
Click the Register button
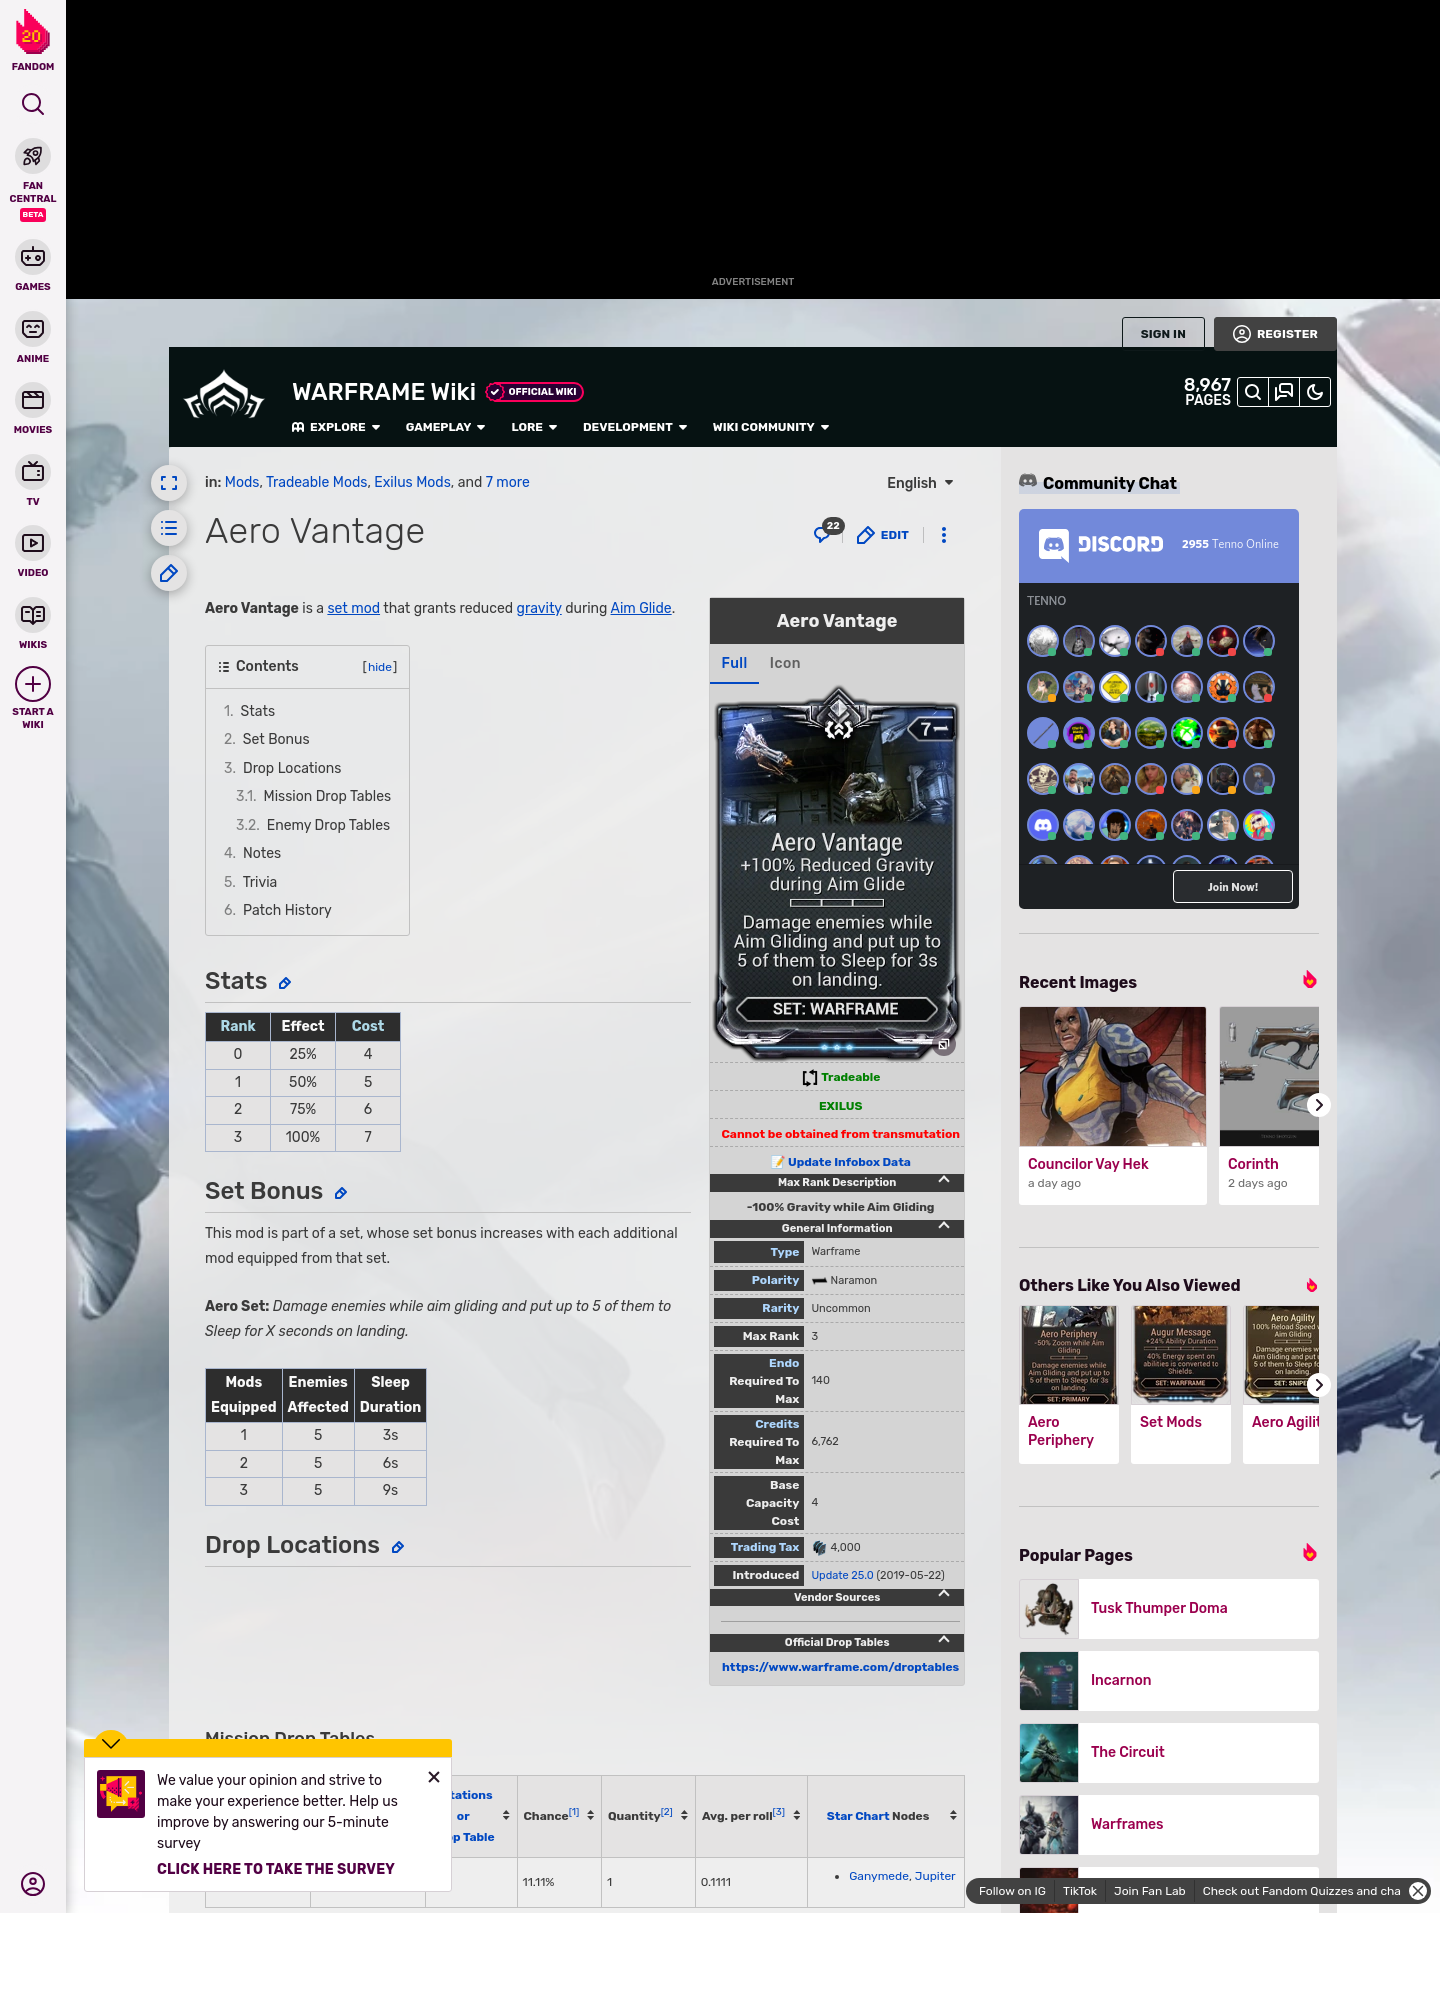(1275, 334)
